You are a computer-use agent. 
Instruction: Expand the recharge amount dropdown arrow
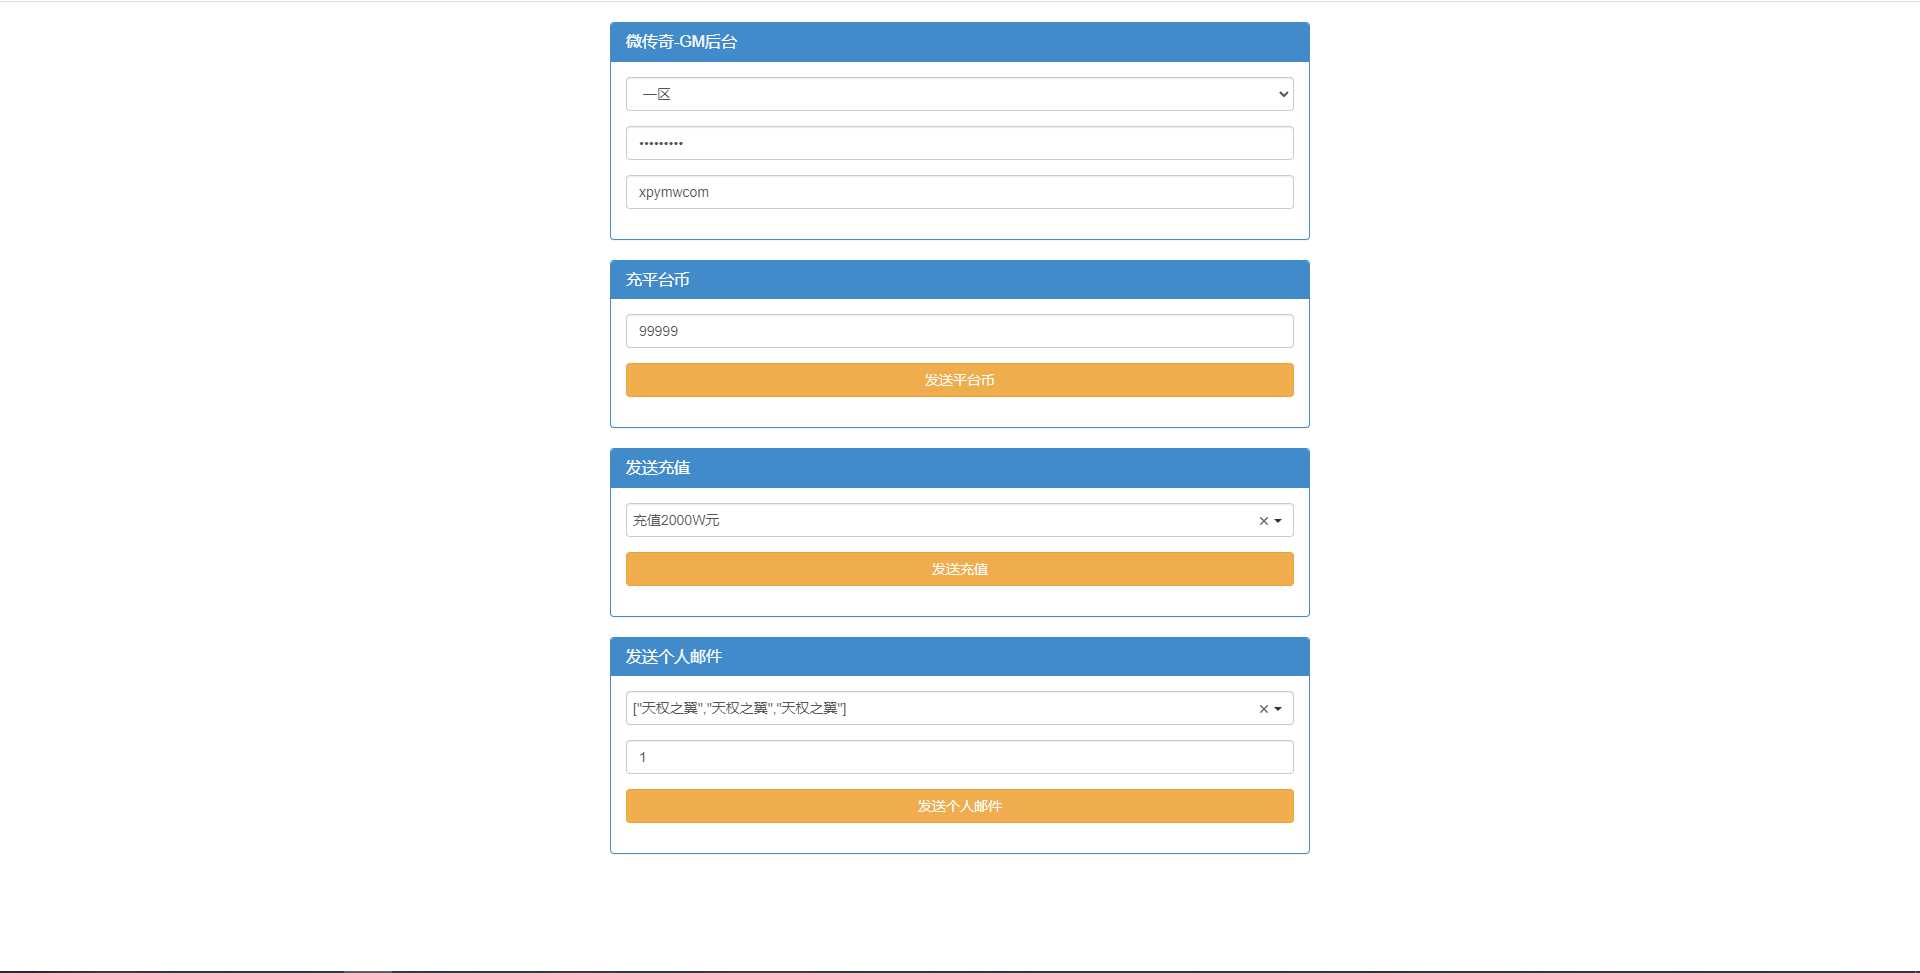[1278, 521]
